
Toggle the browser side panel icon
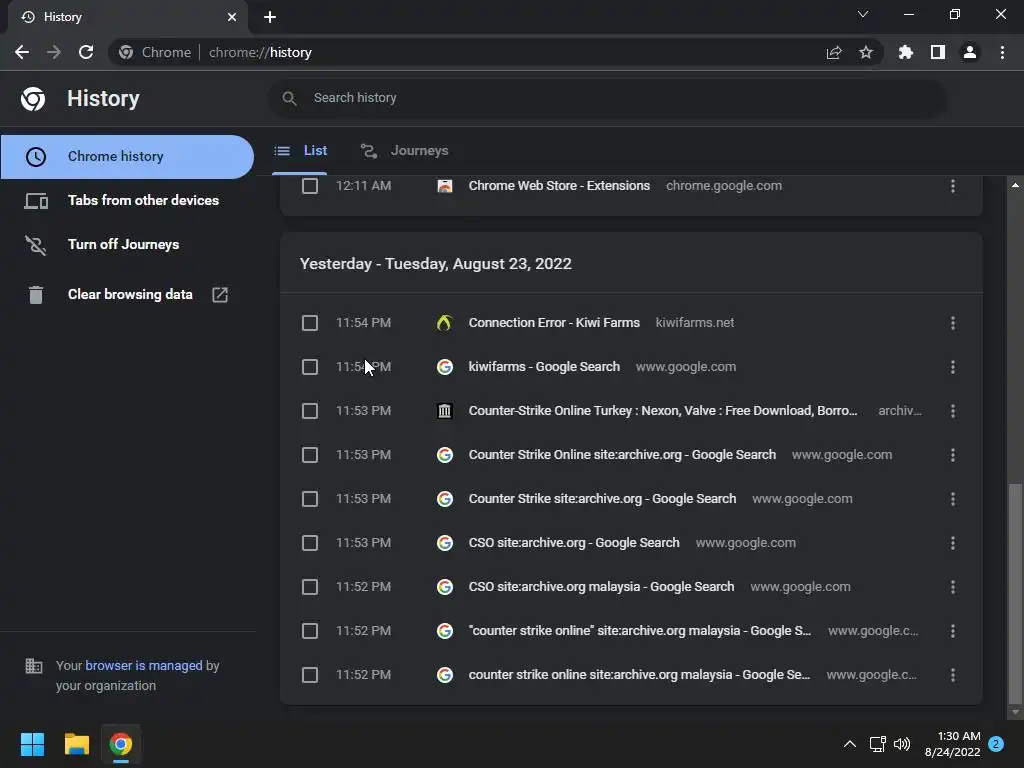(938, 52)
